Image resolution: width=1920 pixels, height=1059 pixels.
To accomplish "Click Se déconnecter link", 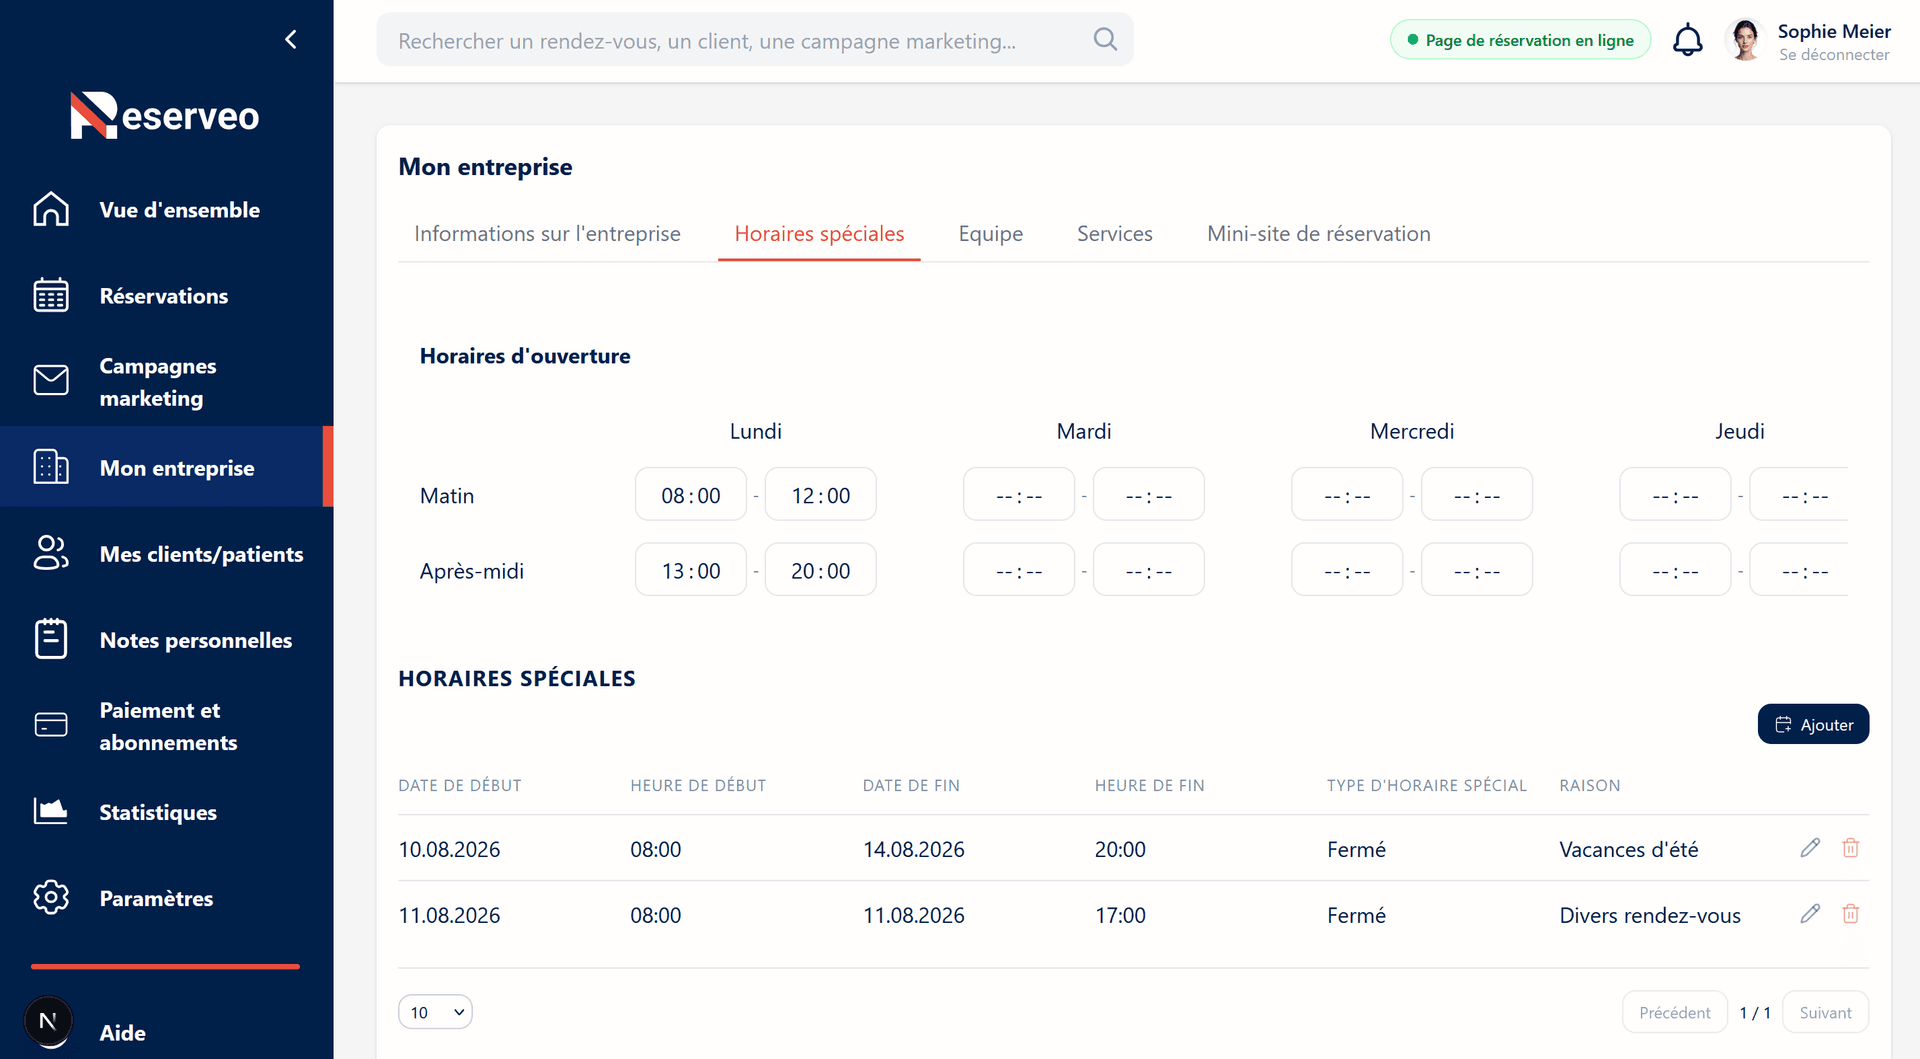I will (1834, 55).
